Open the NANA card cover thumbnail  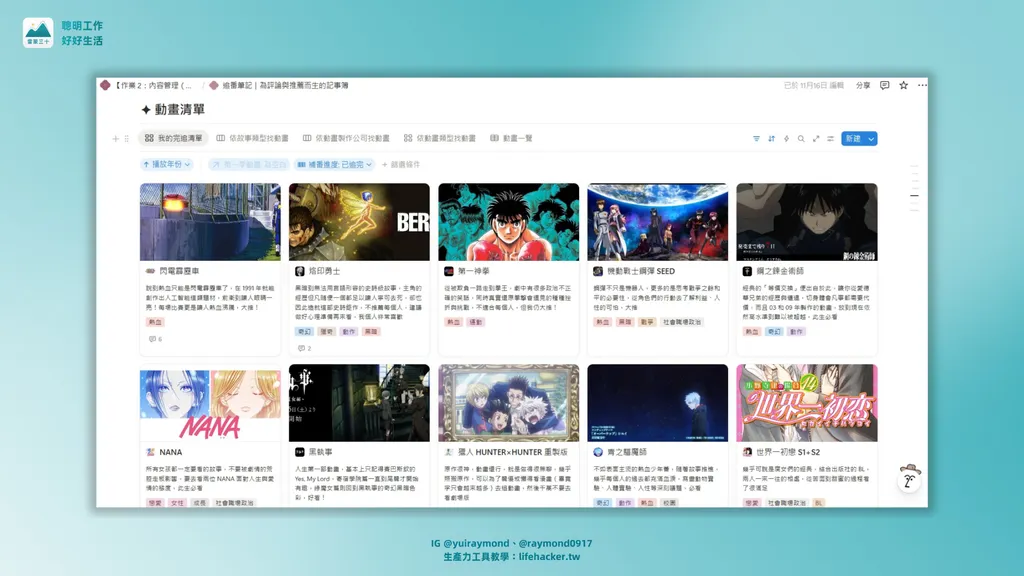point(210,402)
